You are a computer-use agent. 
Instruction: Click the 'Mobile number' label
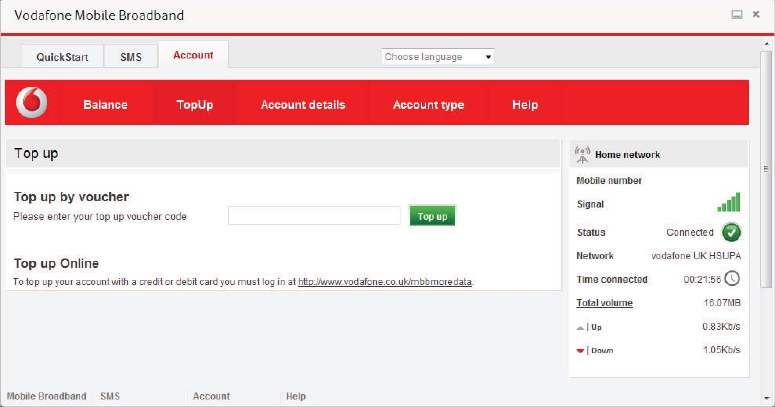[x=609, y=181]
